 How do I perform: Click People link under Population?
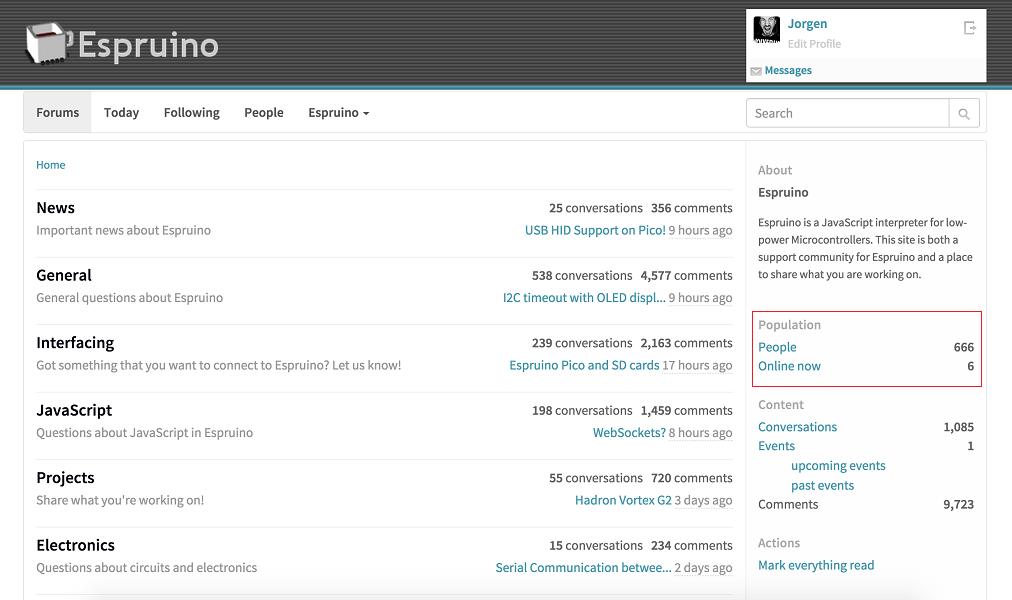(777, 347)
